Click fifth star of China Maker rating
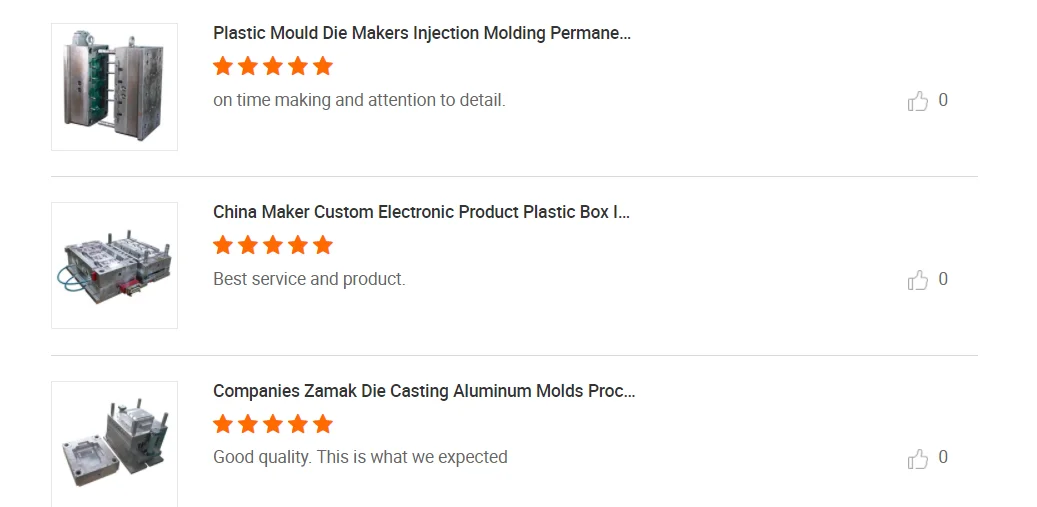Image resolution: width=1037 pixels, height=507 pixels. point(322,245)
